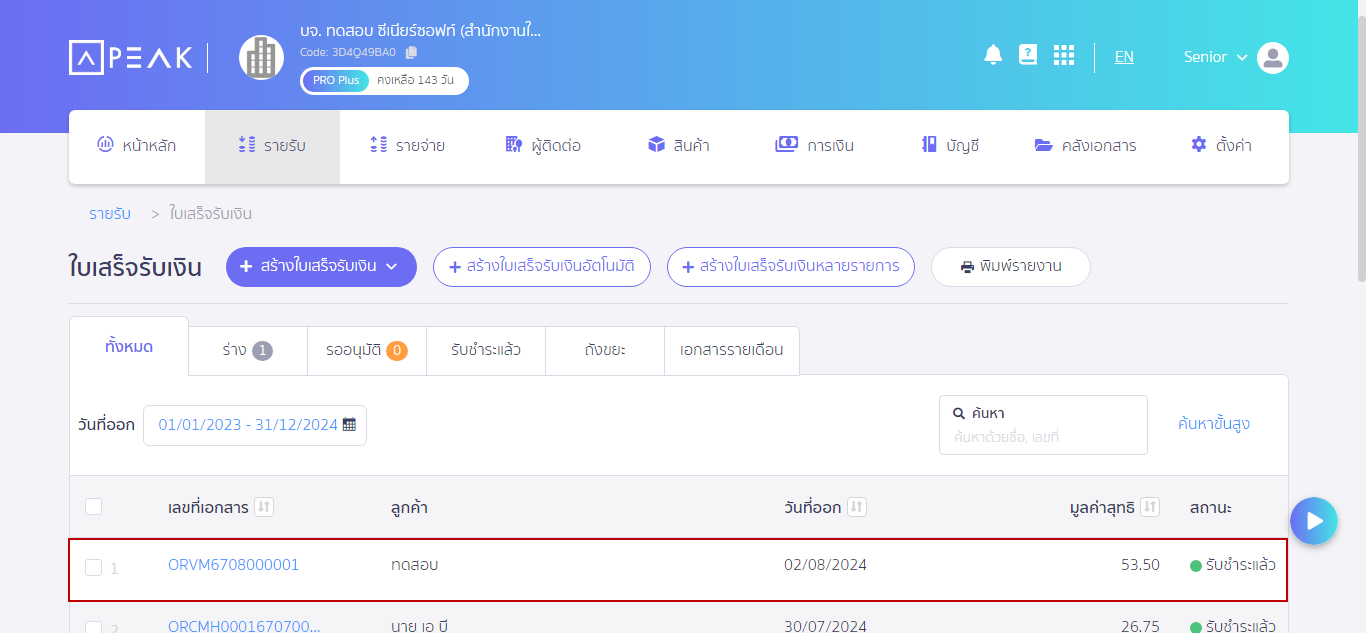Click สร้างใบเสร็จรับเงินอัตโนมัติ button
Image resolution: width=1366 pixels, height=633 pixels.
click(x=541, y=267)
